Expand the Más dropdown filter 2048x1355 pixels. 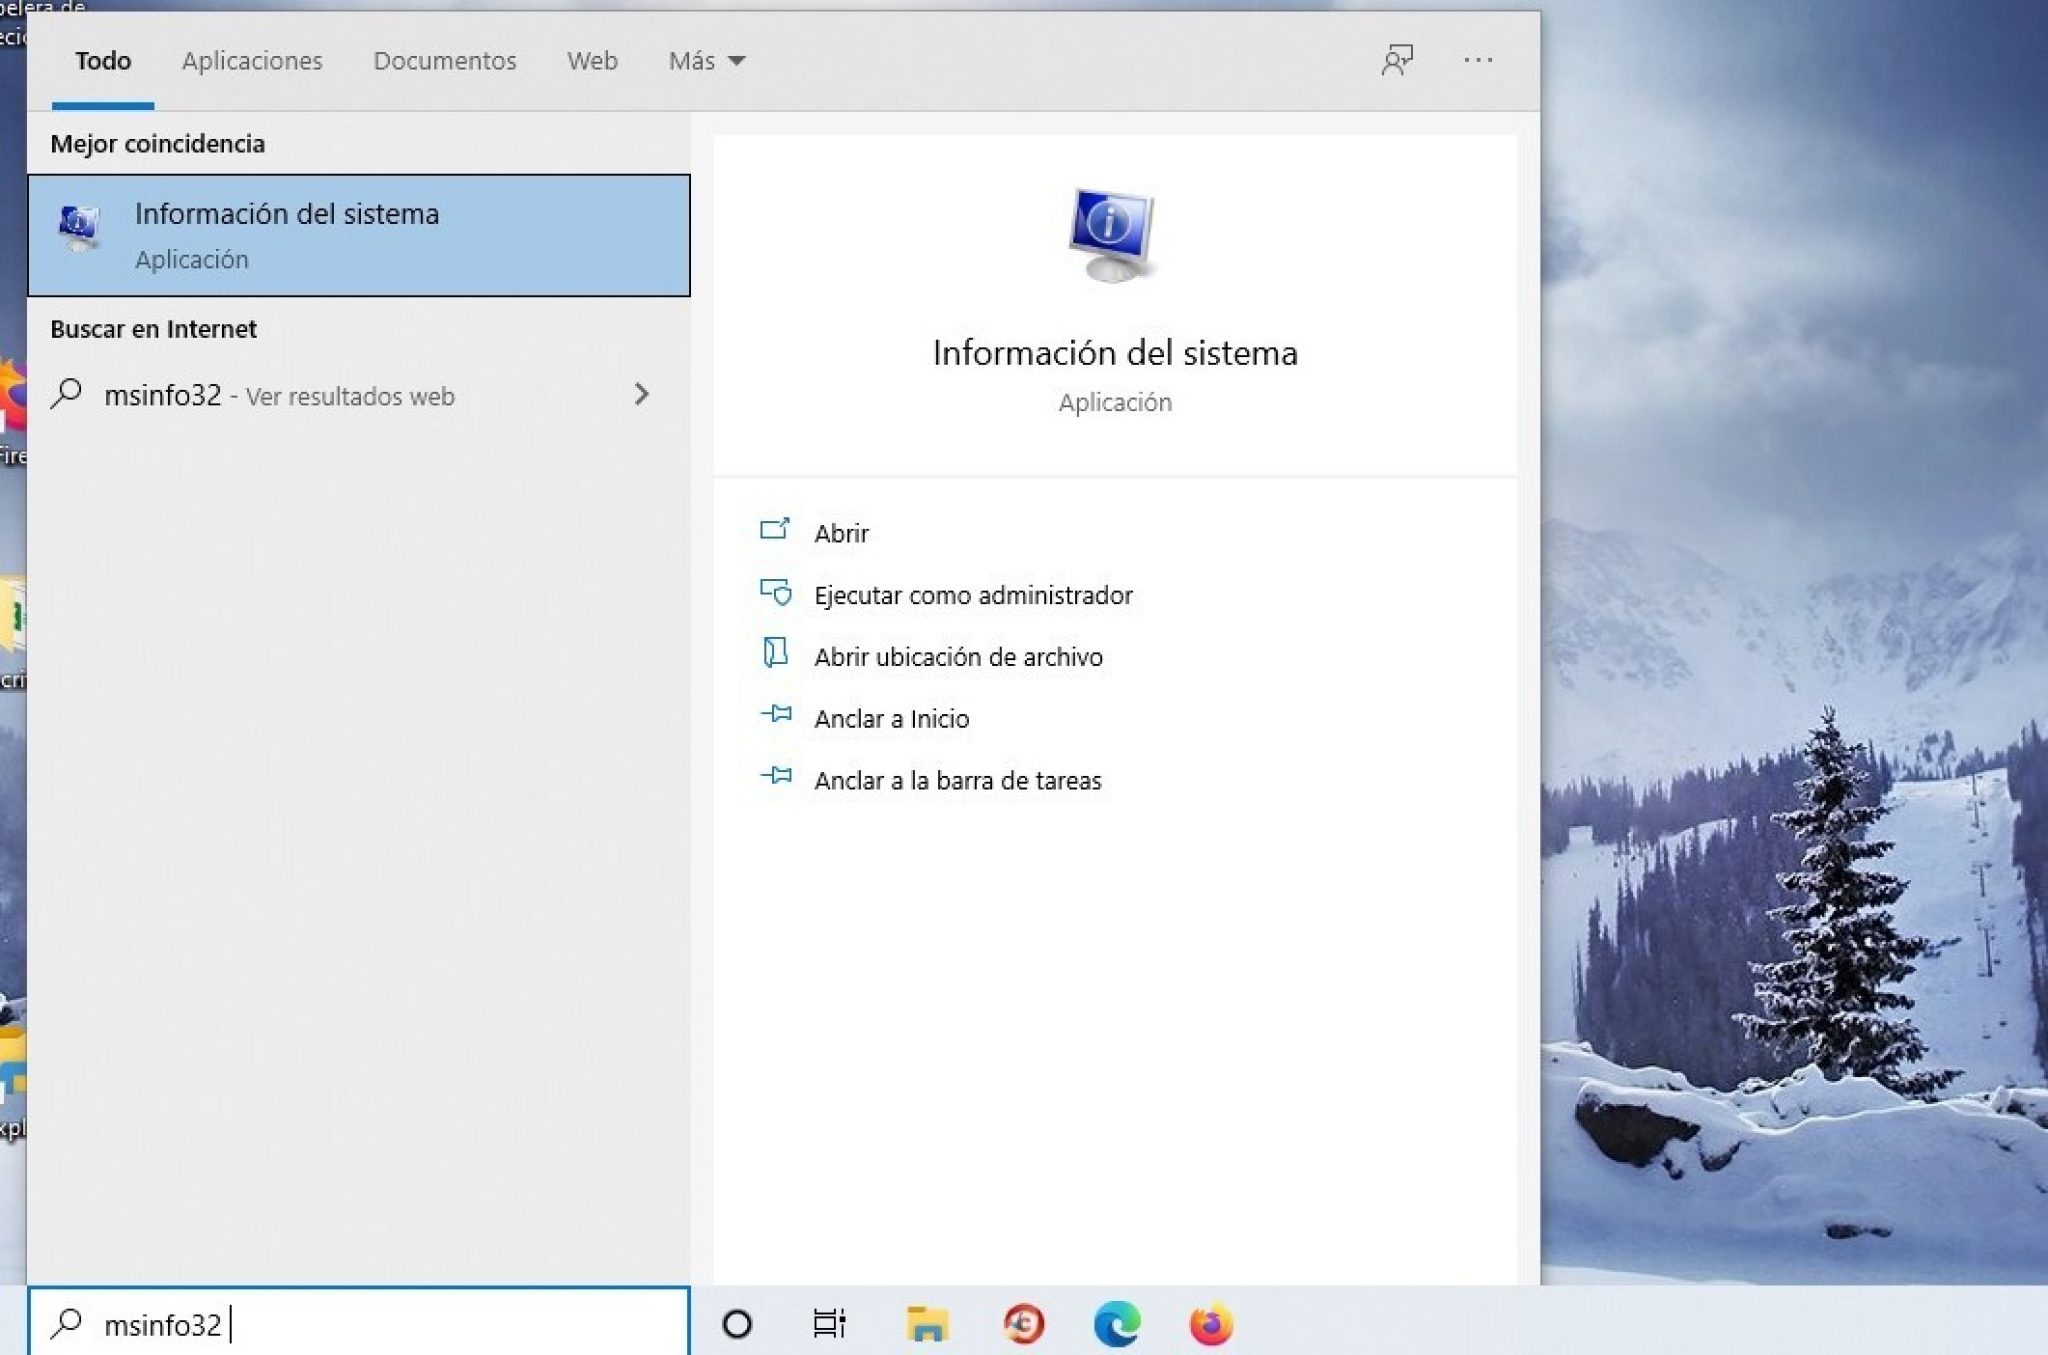707,61
